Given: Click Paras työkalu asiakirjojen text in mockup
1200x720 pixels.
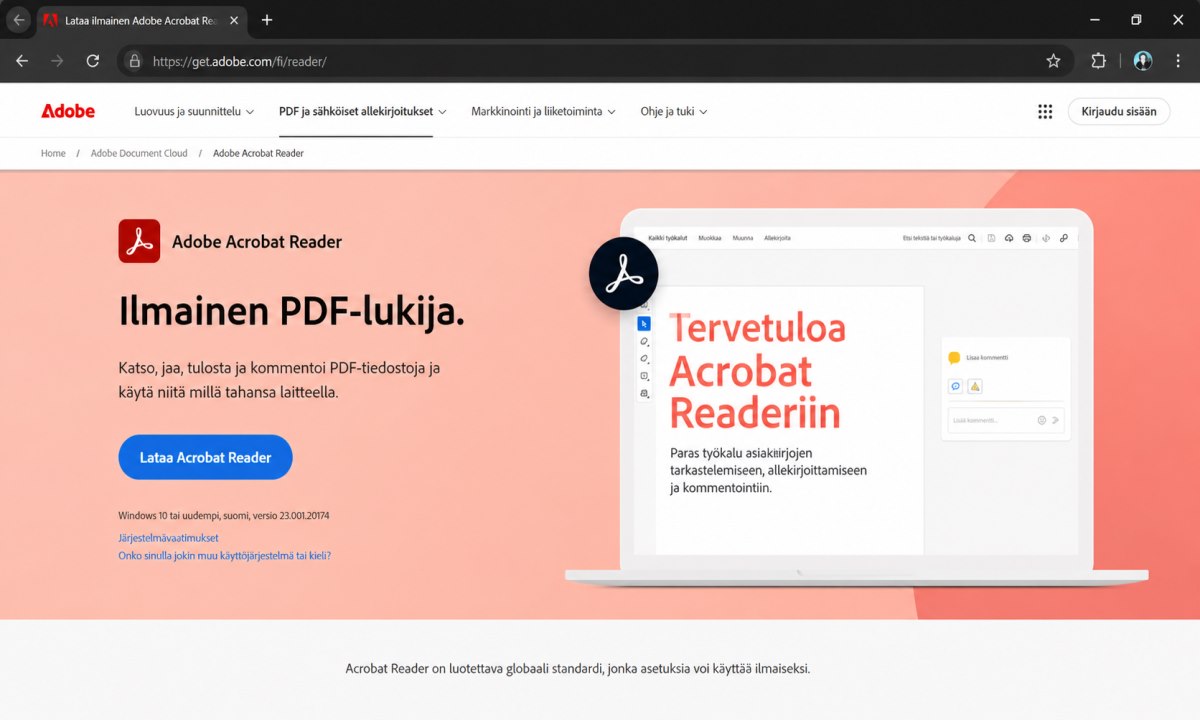Looking at the screenshot, I should point(768,470).
